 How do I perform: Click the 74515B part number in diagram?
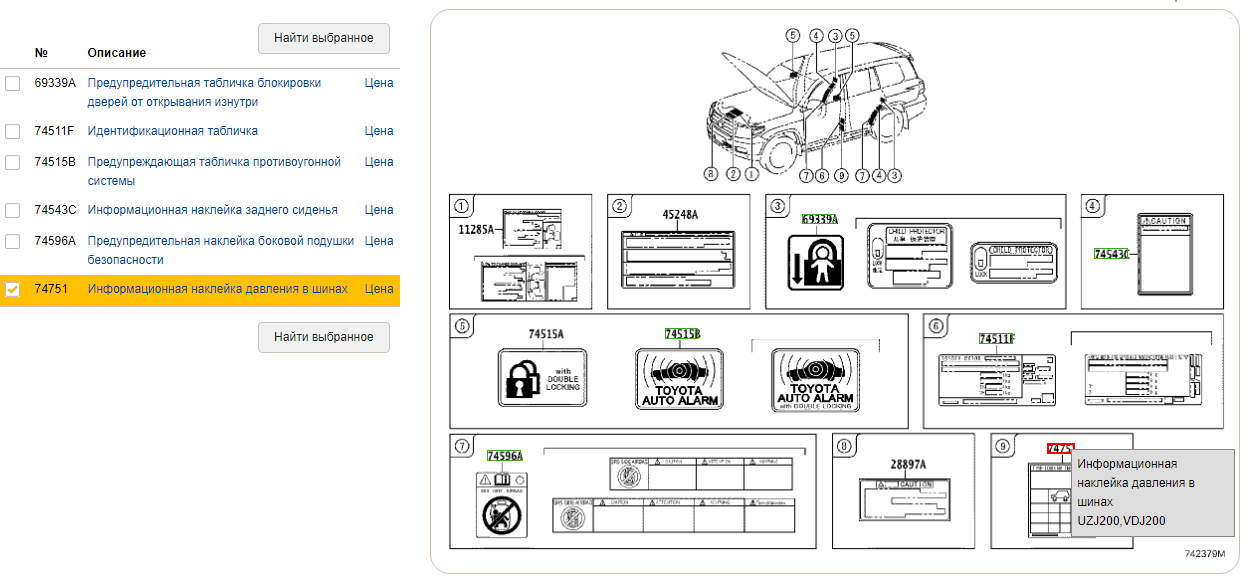tap(682, 334)
